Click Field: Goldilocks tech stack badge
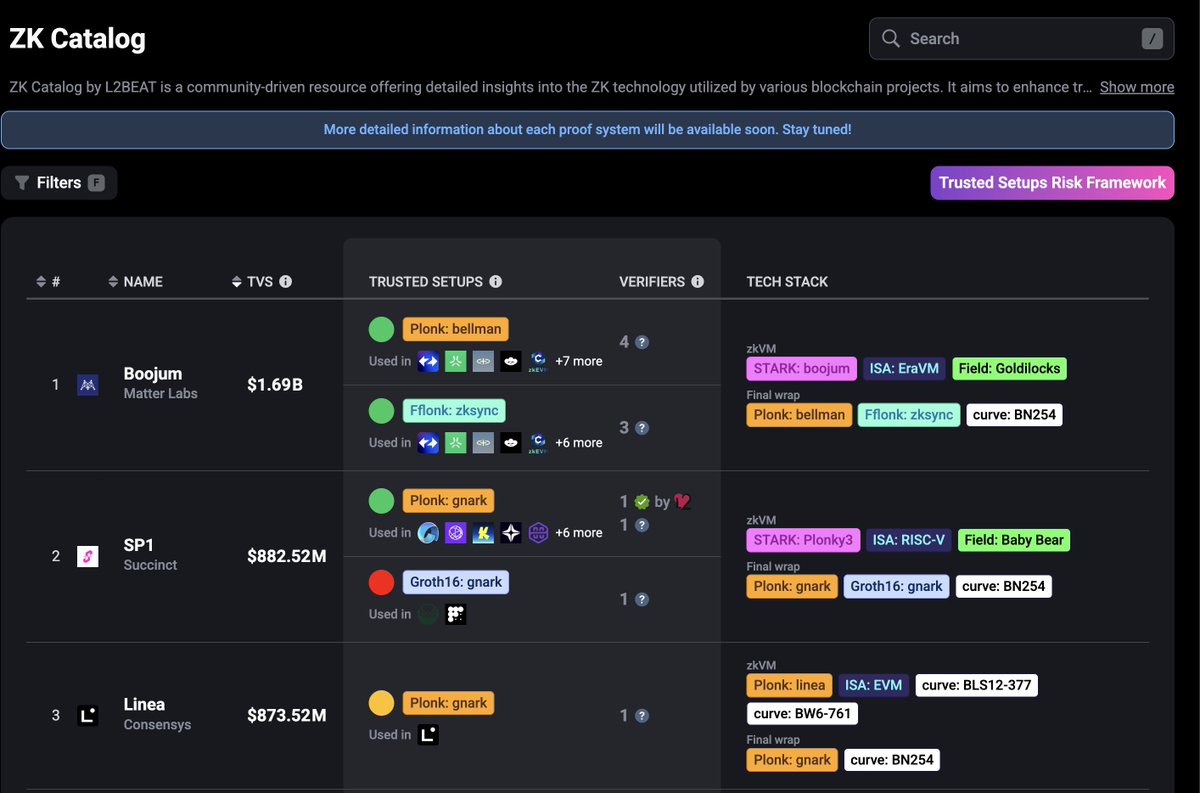This screenshot has height=793, width=1200. 1010,368
